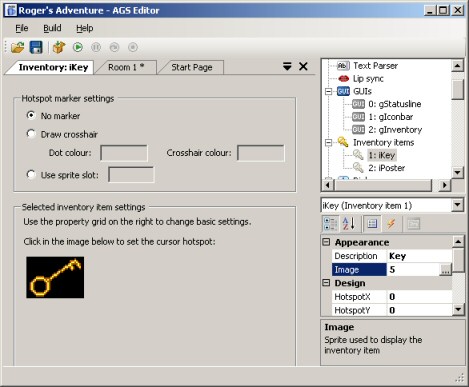Click the Text Parser icon in the tree
The image size is (469, 387).
tap(343, 66)
